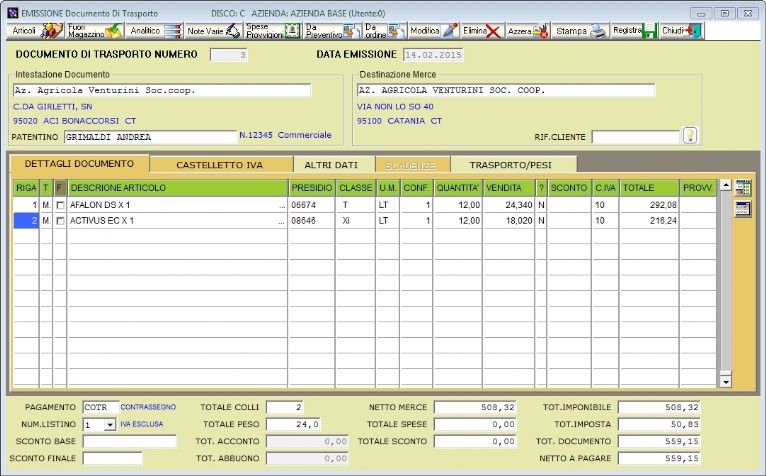This screenshot has width=766, height=476.
Task: Click the PAGAMENTO code field COTR
Action: click(x=101, y=407)
